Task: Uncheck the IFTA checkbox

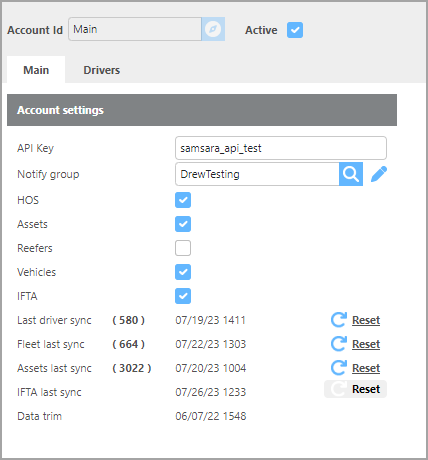Action: (183, 296)
